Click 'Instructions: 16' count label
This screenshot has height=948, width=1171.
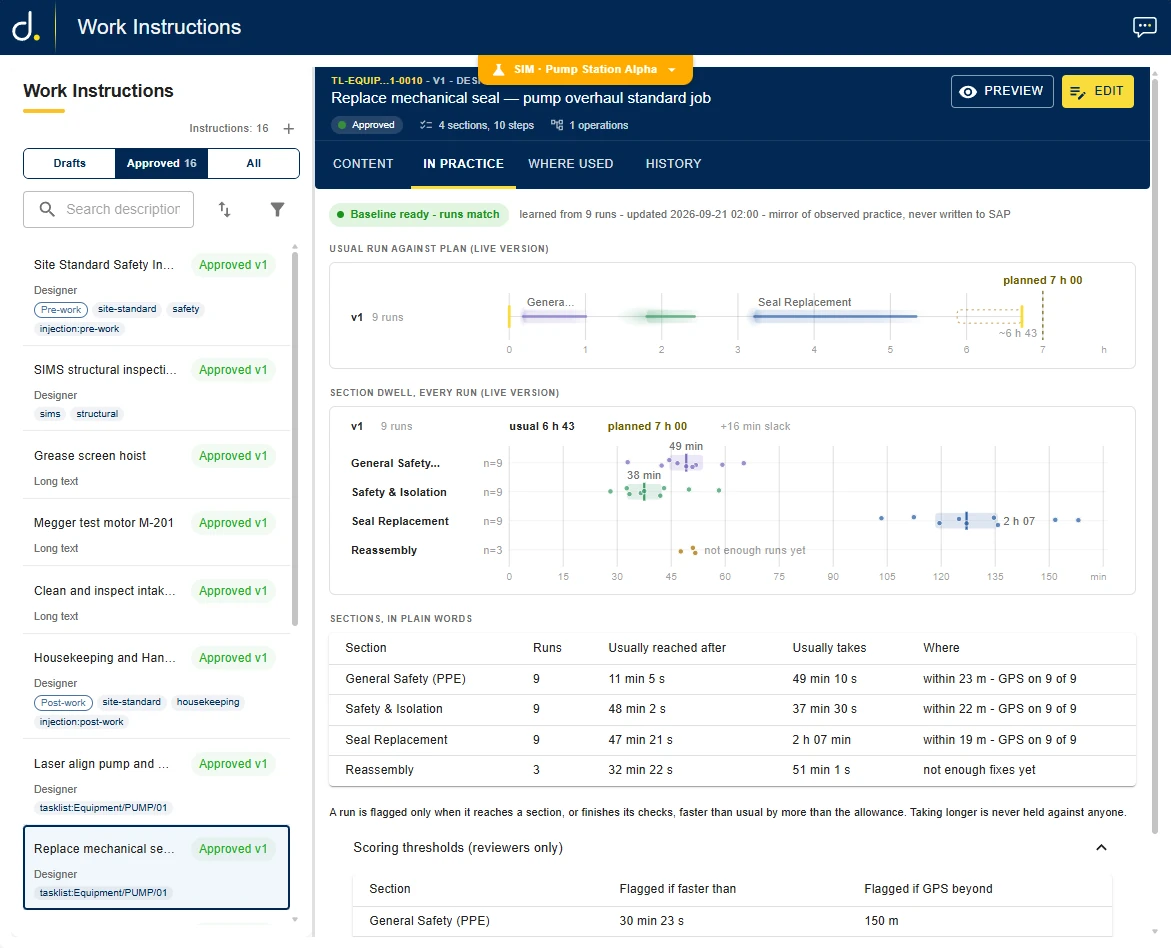point(229,128)
